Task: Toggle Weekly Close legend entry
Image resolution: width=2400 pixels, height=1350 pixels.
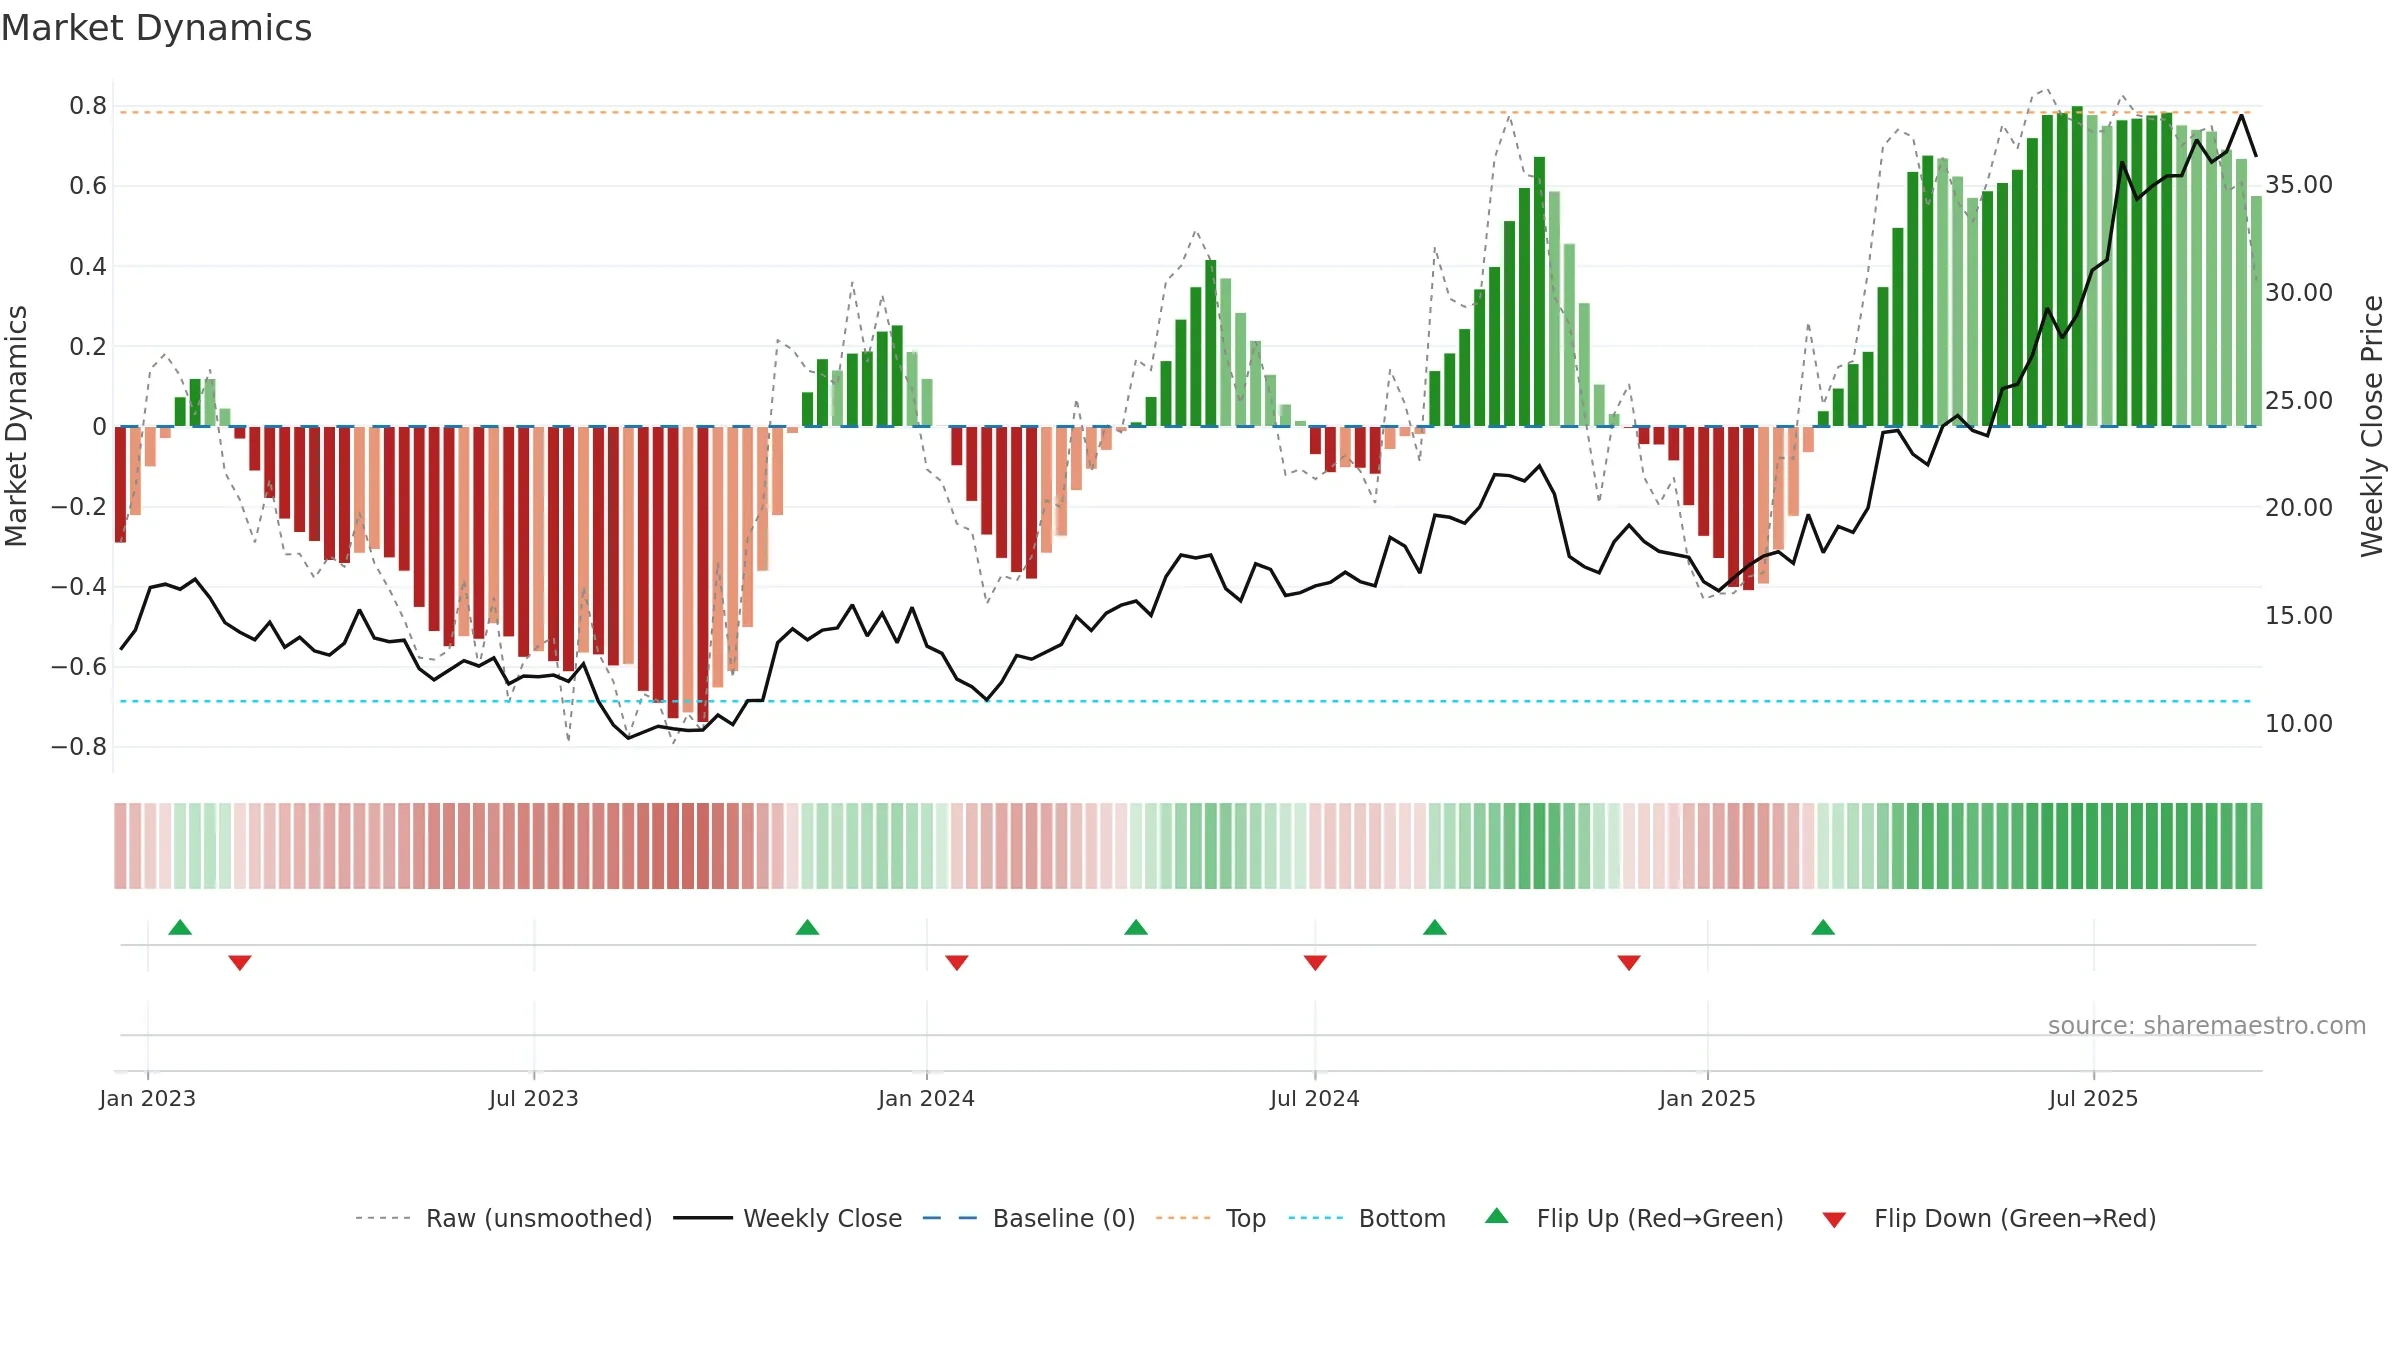Action: click(x=788, y=1218)
